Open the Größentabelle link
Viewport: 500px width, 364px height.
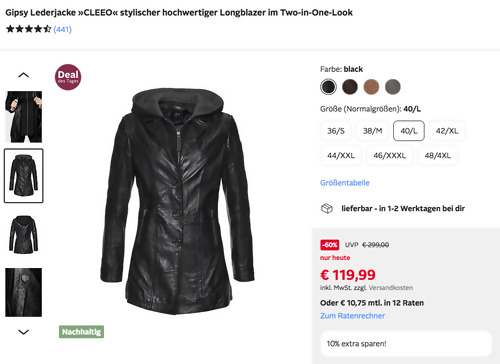pyautogui.click(x=345, y=183)
